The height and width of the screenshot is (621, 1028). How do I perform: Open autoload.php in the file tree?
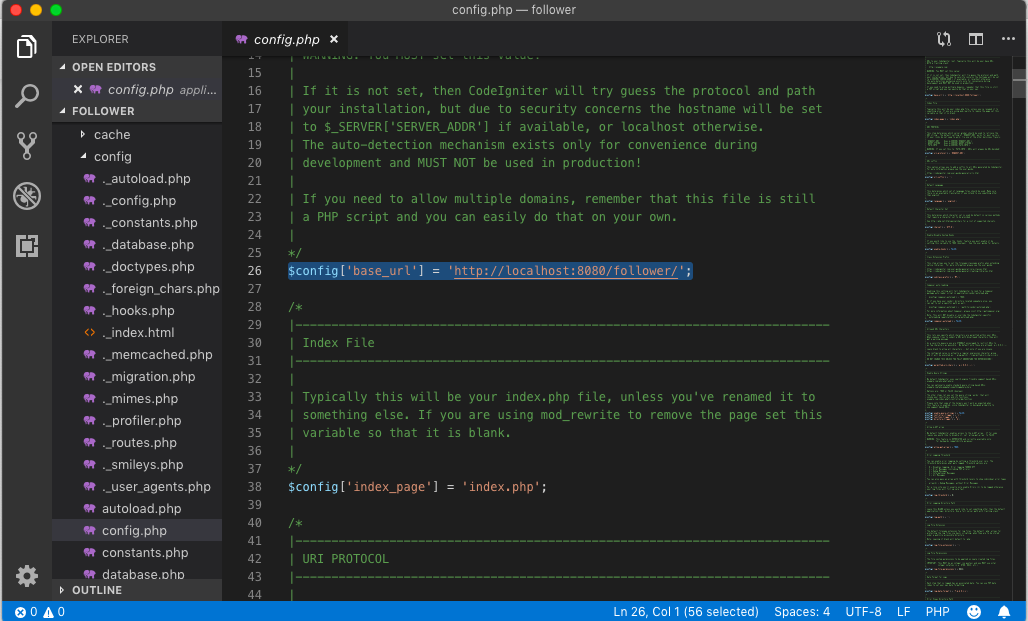141,508
